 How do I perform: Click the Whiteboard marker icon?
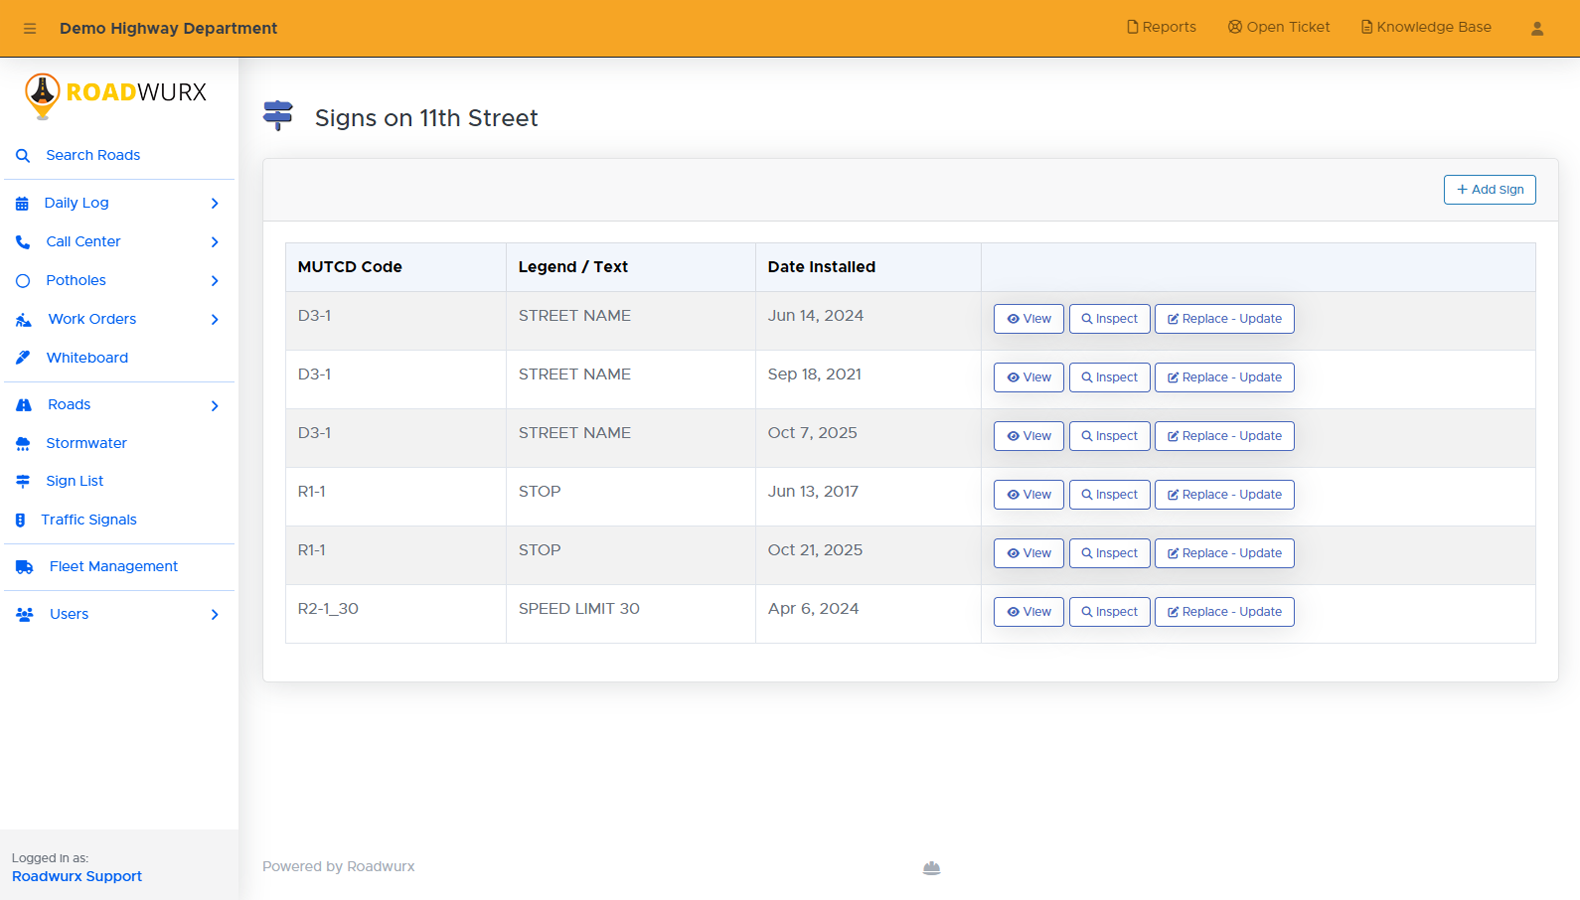tap(23, 358)
